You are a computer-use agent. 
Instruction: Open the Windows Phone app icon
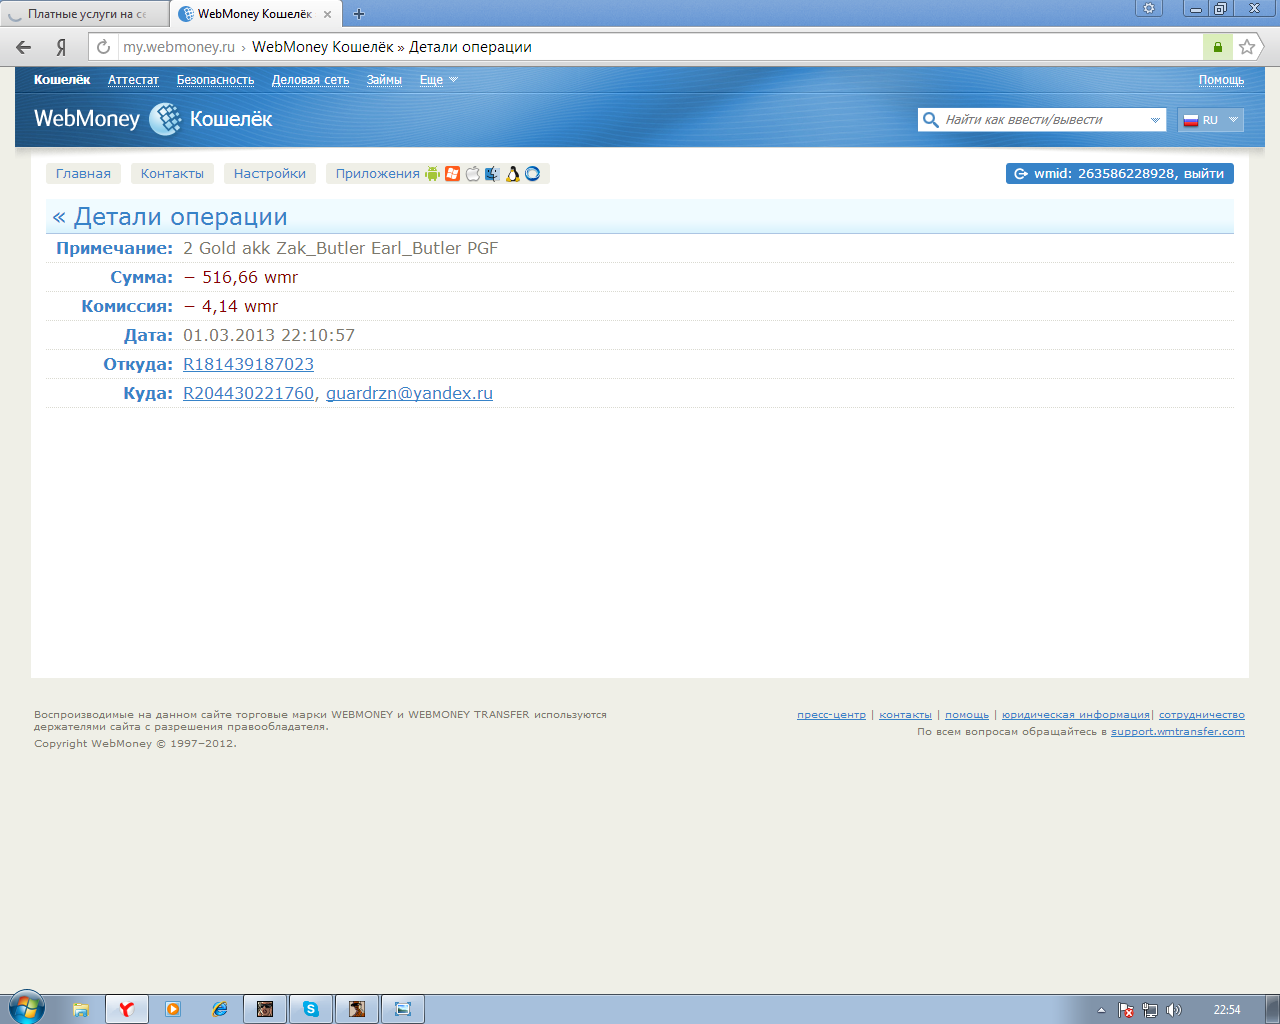point(452,174)
